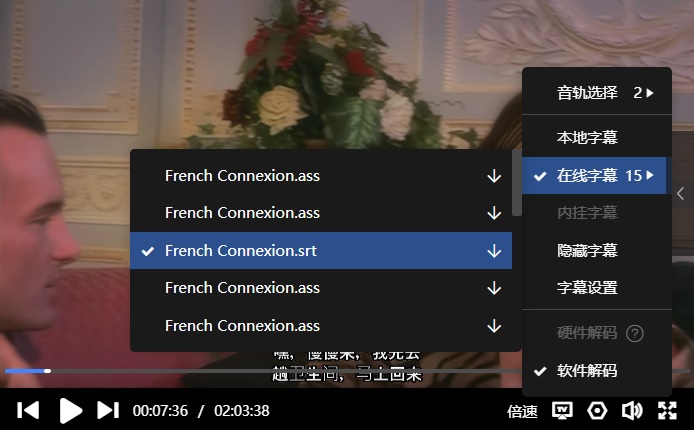This screenshot has width=694, height=430.
Task: Collapse the side panel chevron arrow
Action: tap(681, 193)
